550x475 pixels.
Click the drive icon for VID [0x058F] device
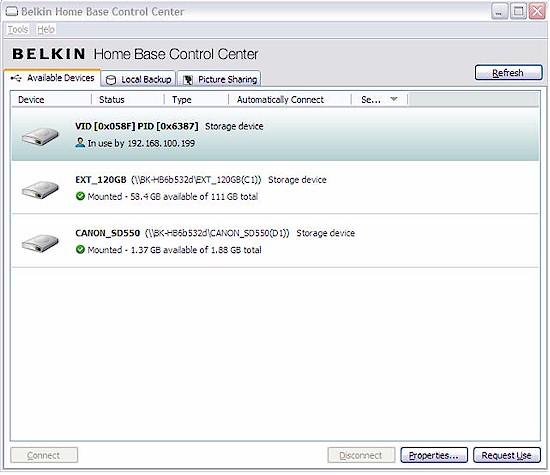coord(40,136)
